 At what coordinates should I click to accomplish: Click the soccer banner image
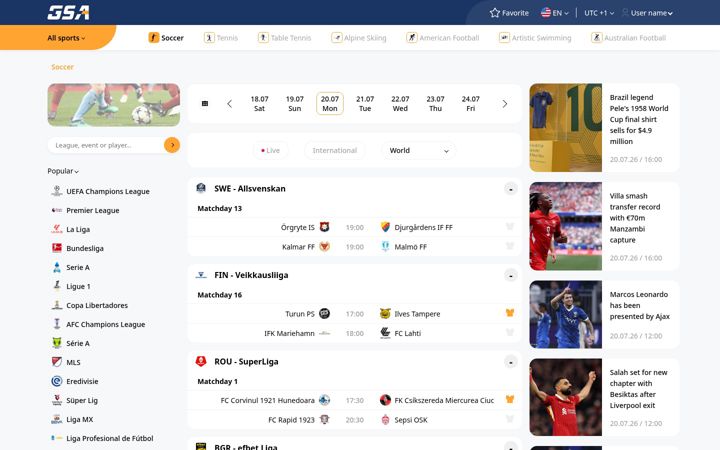pos(114,105)
